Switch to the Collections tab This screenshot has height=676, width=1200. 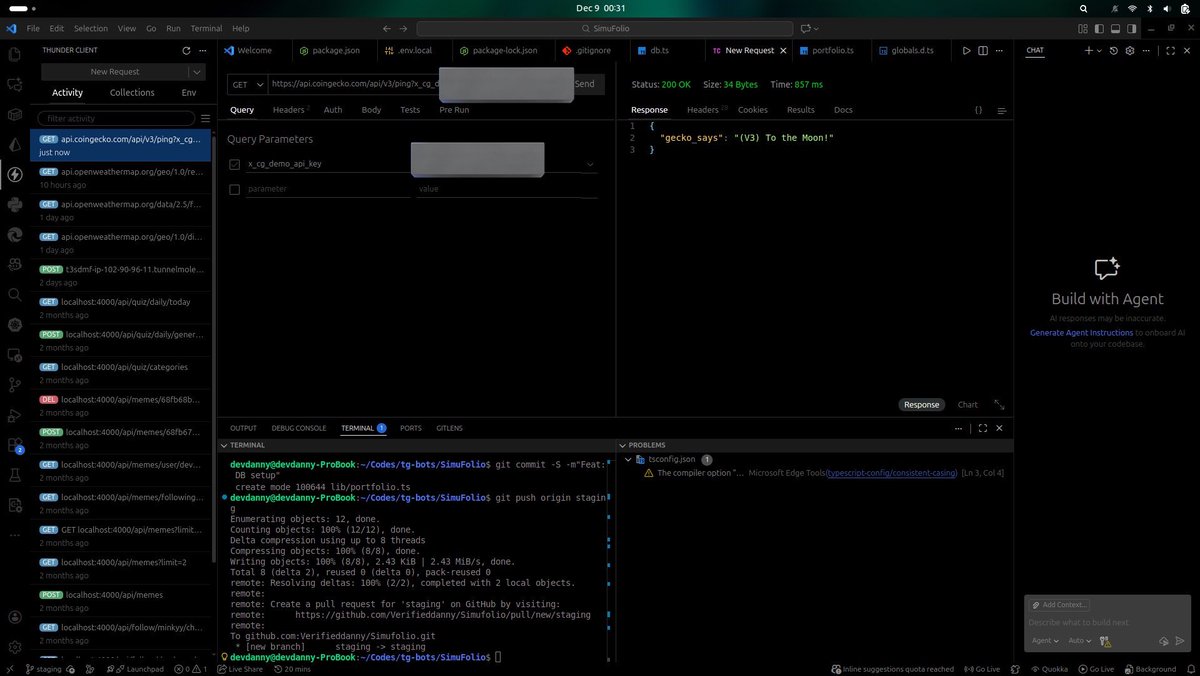tap(132, 93)
